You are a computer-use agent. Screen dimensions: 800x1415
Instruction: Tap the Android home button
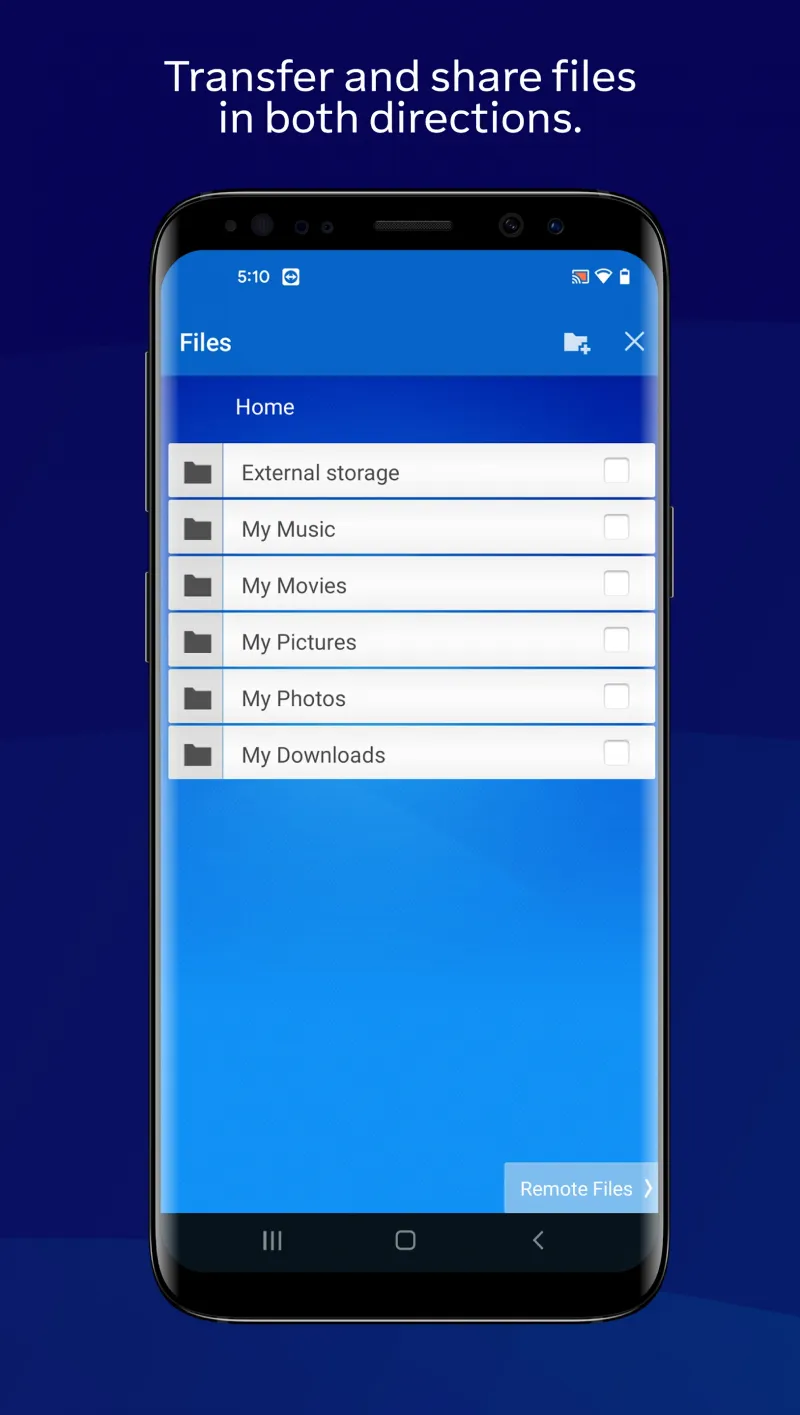405,1240
